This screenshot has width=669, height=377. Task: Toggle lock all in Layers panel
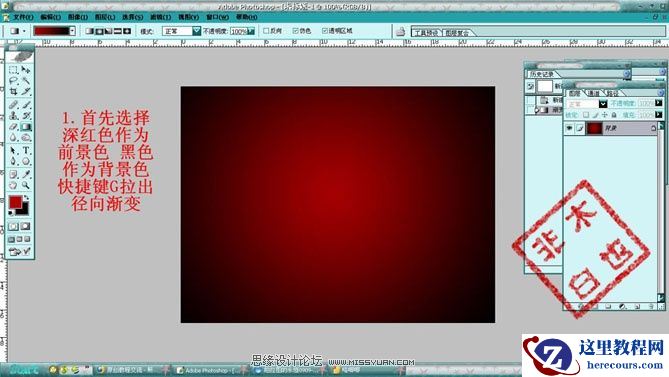click(614, 115)
